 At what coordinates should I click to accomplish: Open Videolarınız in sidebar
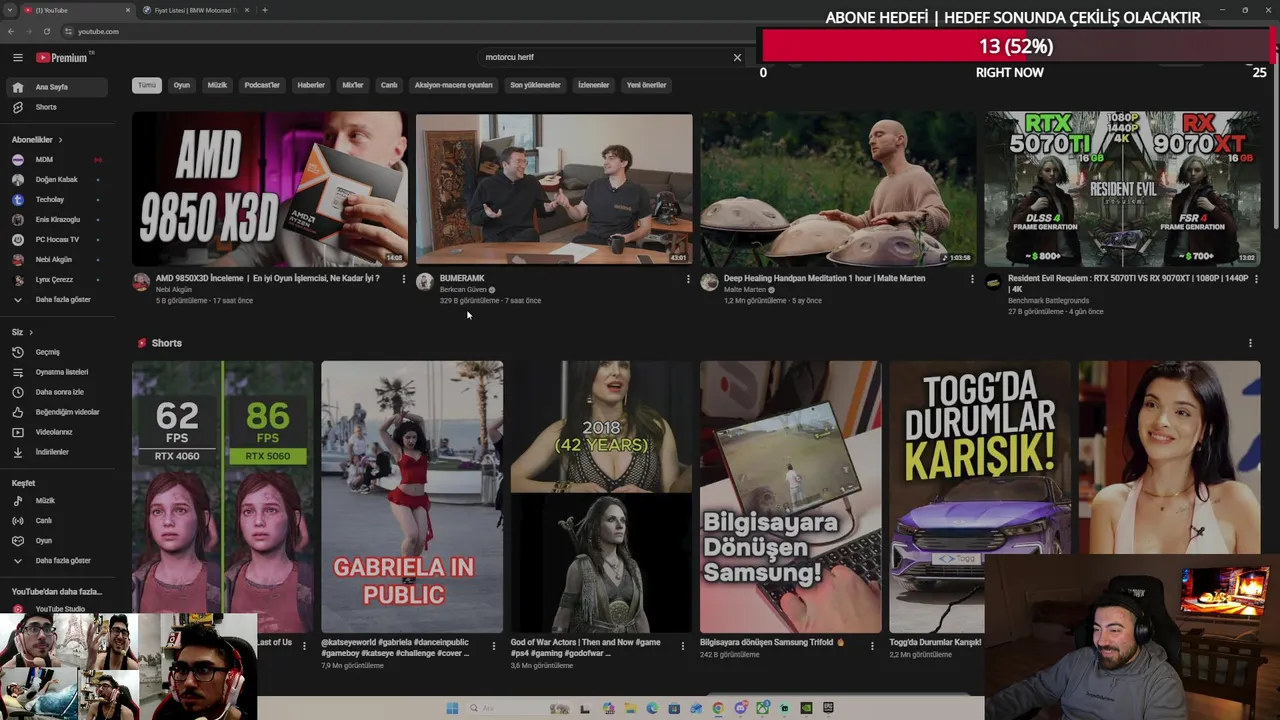tap(55, 432)
